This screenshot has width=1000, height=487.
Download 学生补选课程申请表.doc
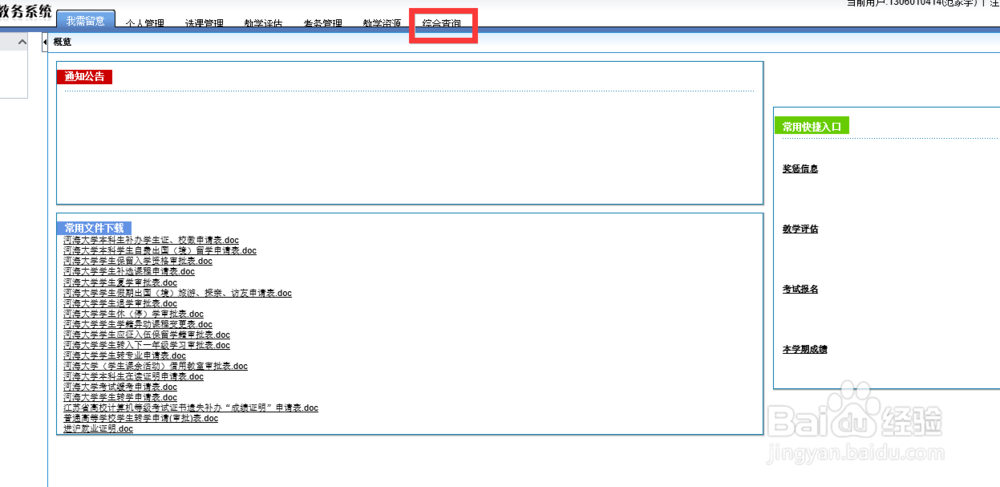tap(129, 272)
